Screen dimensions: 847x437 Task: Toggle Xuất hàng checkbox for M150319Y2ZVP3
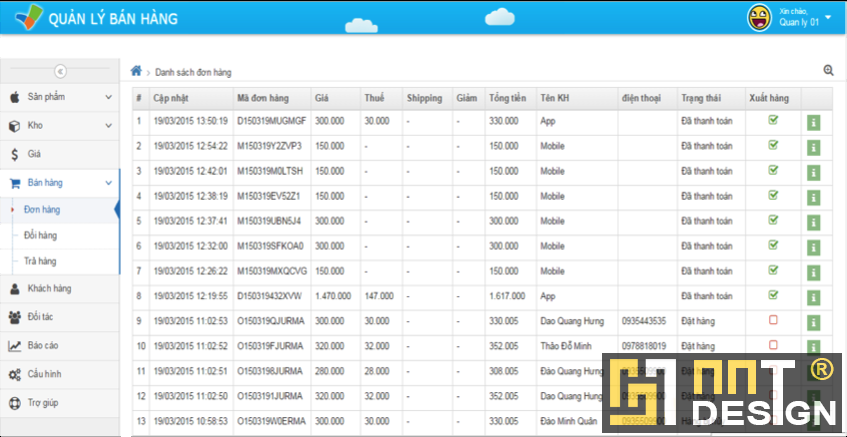pyautogui.click(x=773, y=145)
